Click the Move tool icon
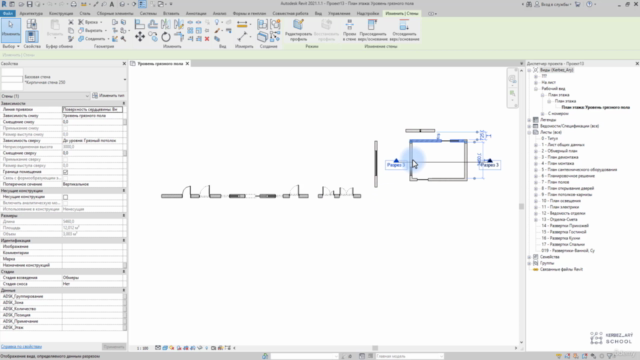Screen dimensions: 640x360 pyautogui.click(x=140, y=37)
